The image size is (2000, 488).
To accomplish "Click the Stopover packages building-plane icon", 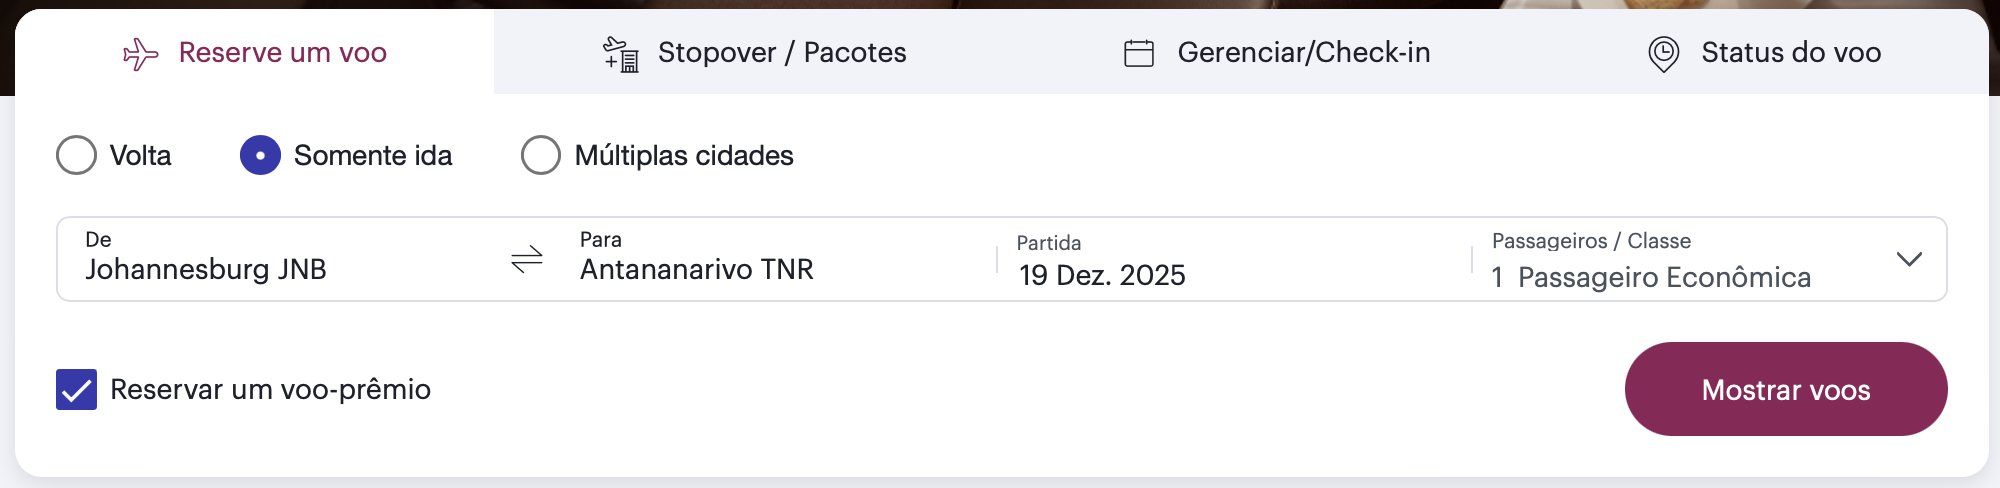I will coord(620,54).
